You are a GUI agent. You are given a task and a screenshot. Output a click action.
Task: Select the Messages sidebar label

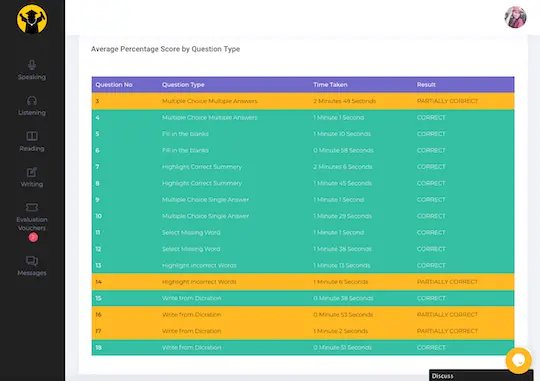32,273
